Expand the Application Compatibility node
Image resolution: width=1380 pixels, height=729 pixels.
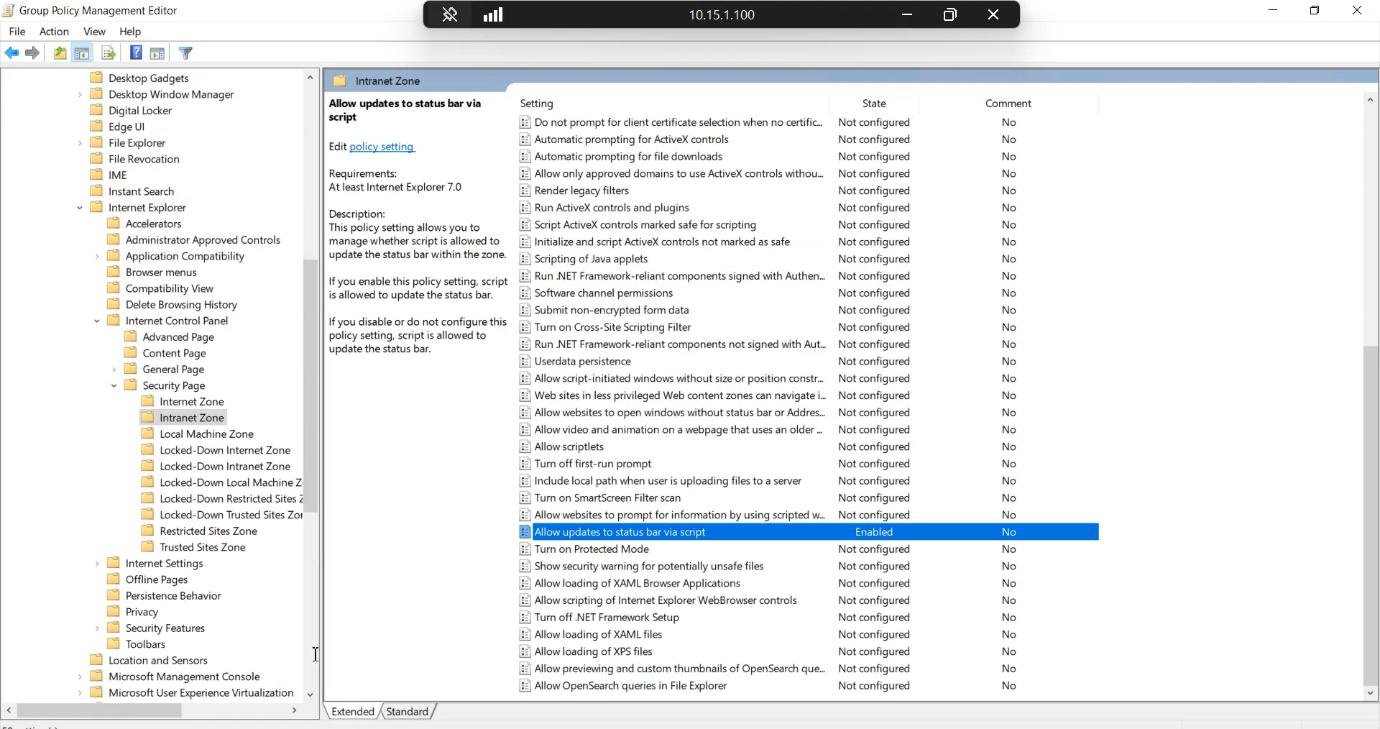click(97, 257)
